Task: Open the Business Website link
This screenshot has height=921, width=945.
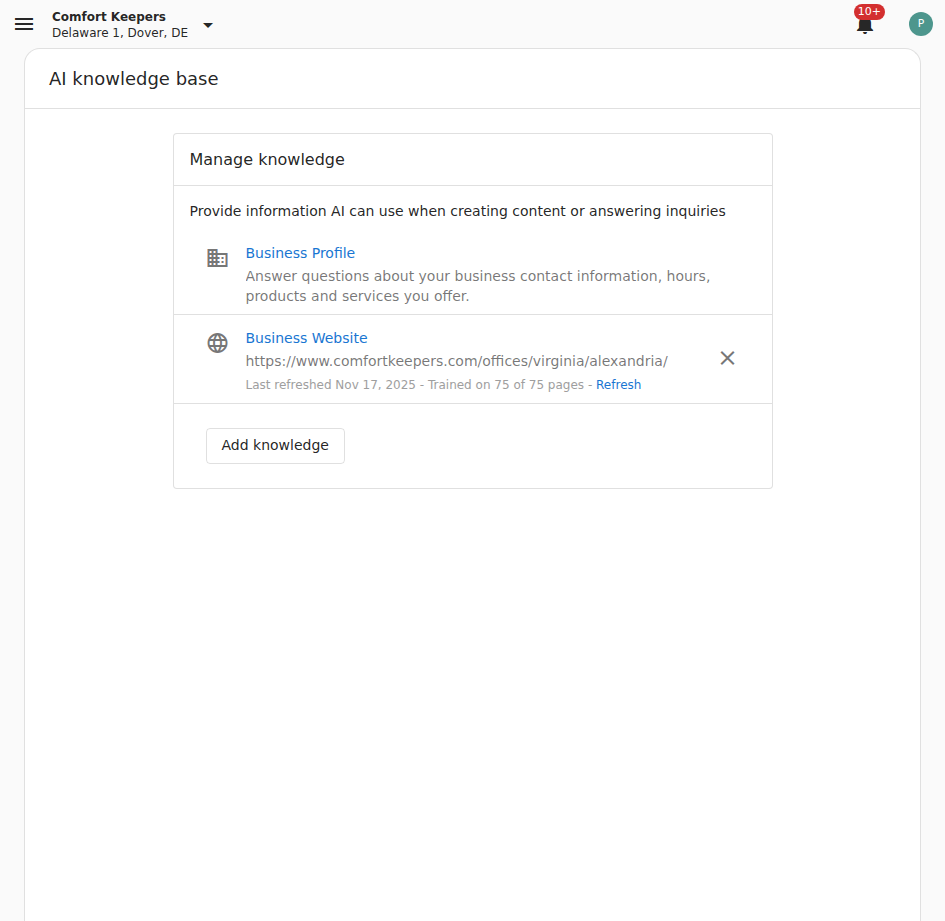Action: [x=306, y=338]
